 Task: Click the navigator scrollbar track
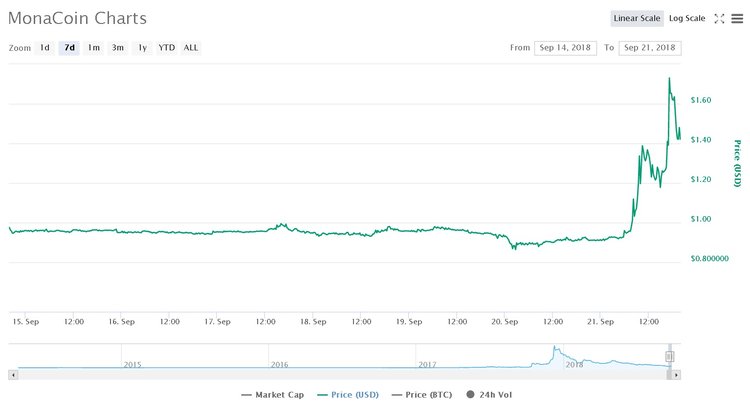[342, 375]
